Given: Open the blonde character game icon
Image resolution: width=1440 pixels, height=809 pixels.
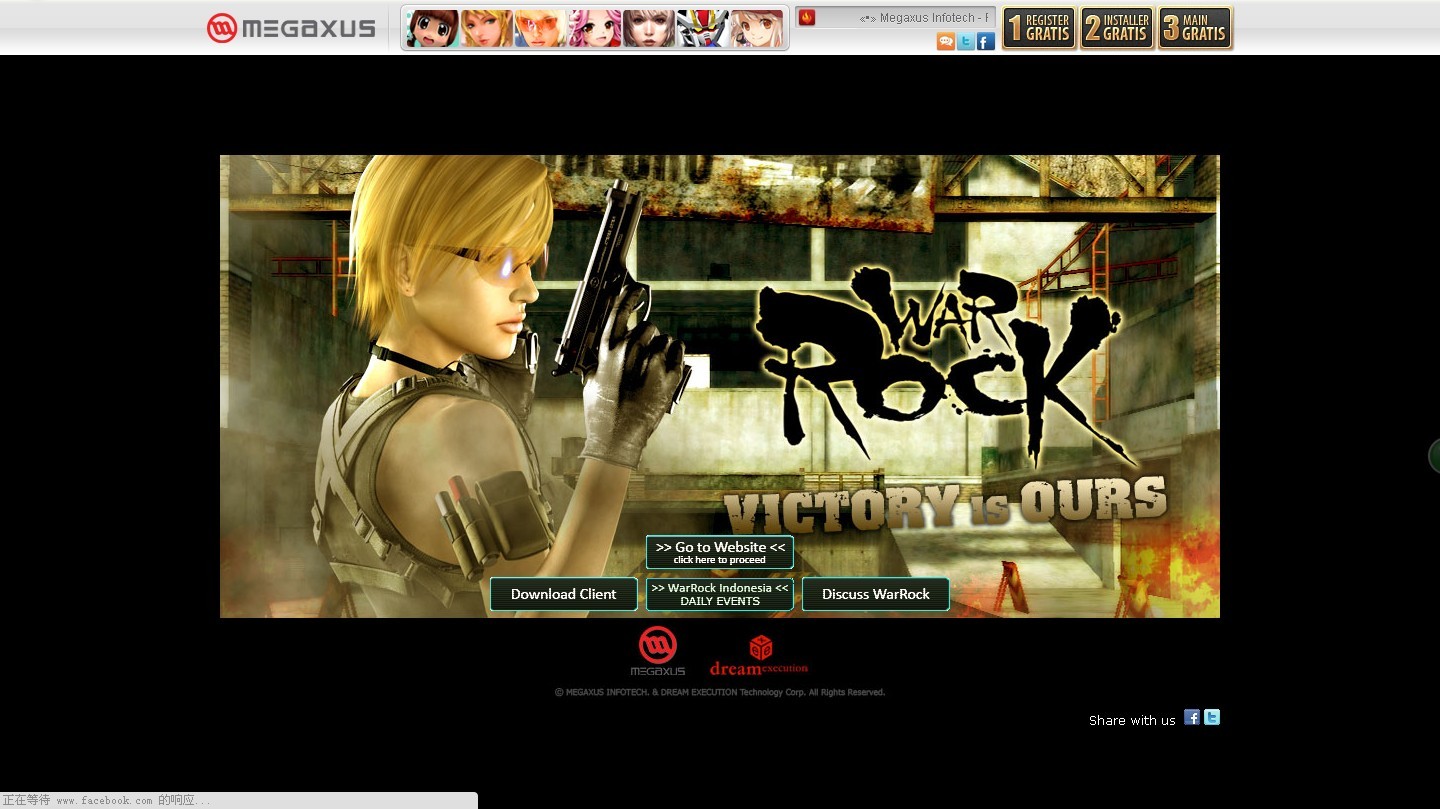Looking at the screenshot, I should [487, 28].
